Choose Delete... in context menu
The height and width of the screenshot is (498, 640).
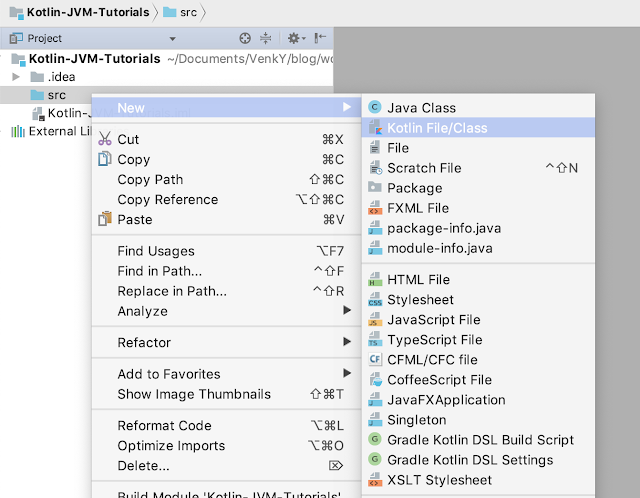[x=227, y=465]
